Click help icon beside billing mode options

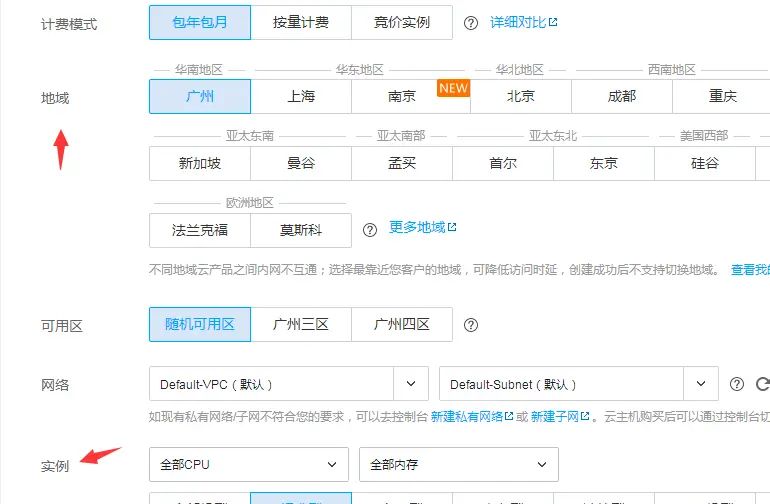pyautogui.click(x=471, y=22)
